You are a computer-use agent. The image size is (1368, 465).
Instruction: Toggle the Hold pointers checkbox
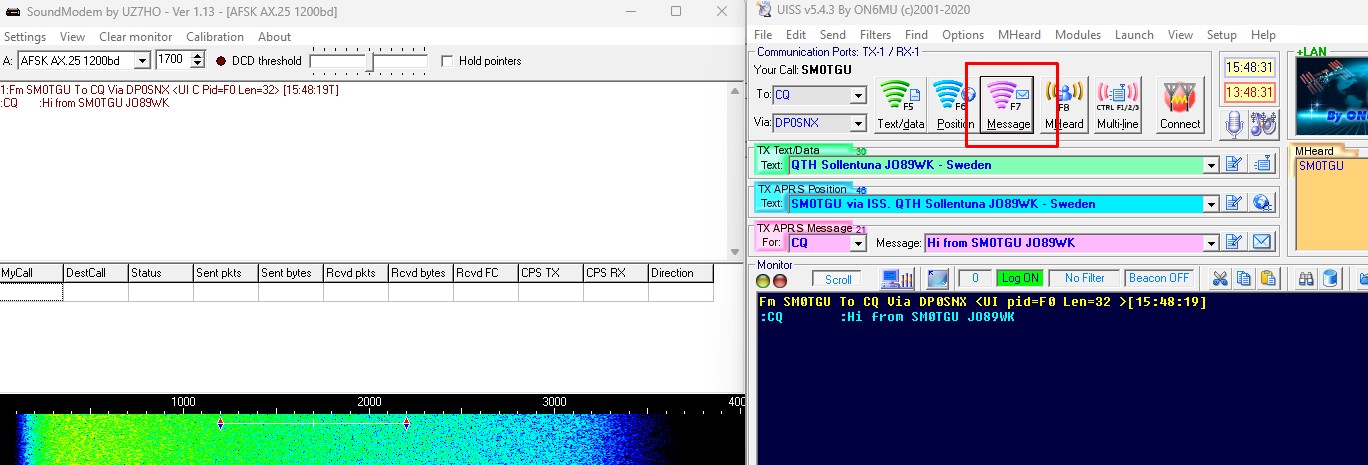[x=447, y=61]
